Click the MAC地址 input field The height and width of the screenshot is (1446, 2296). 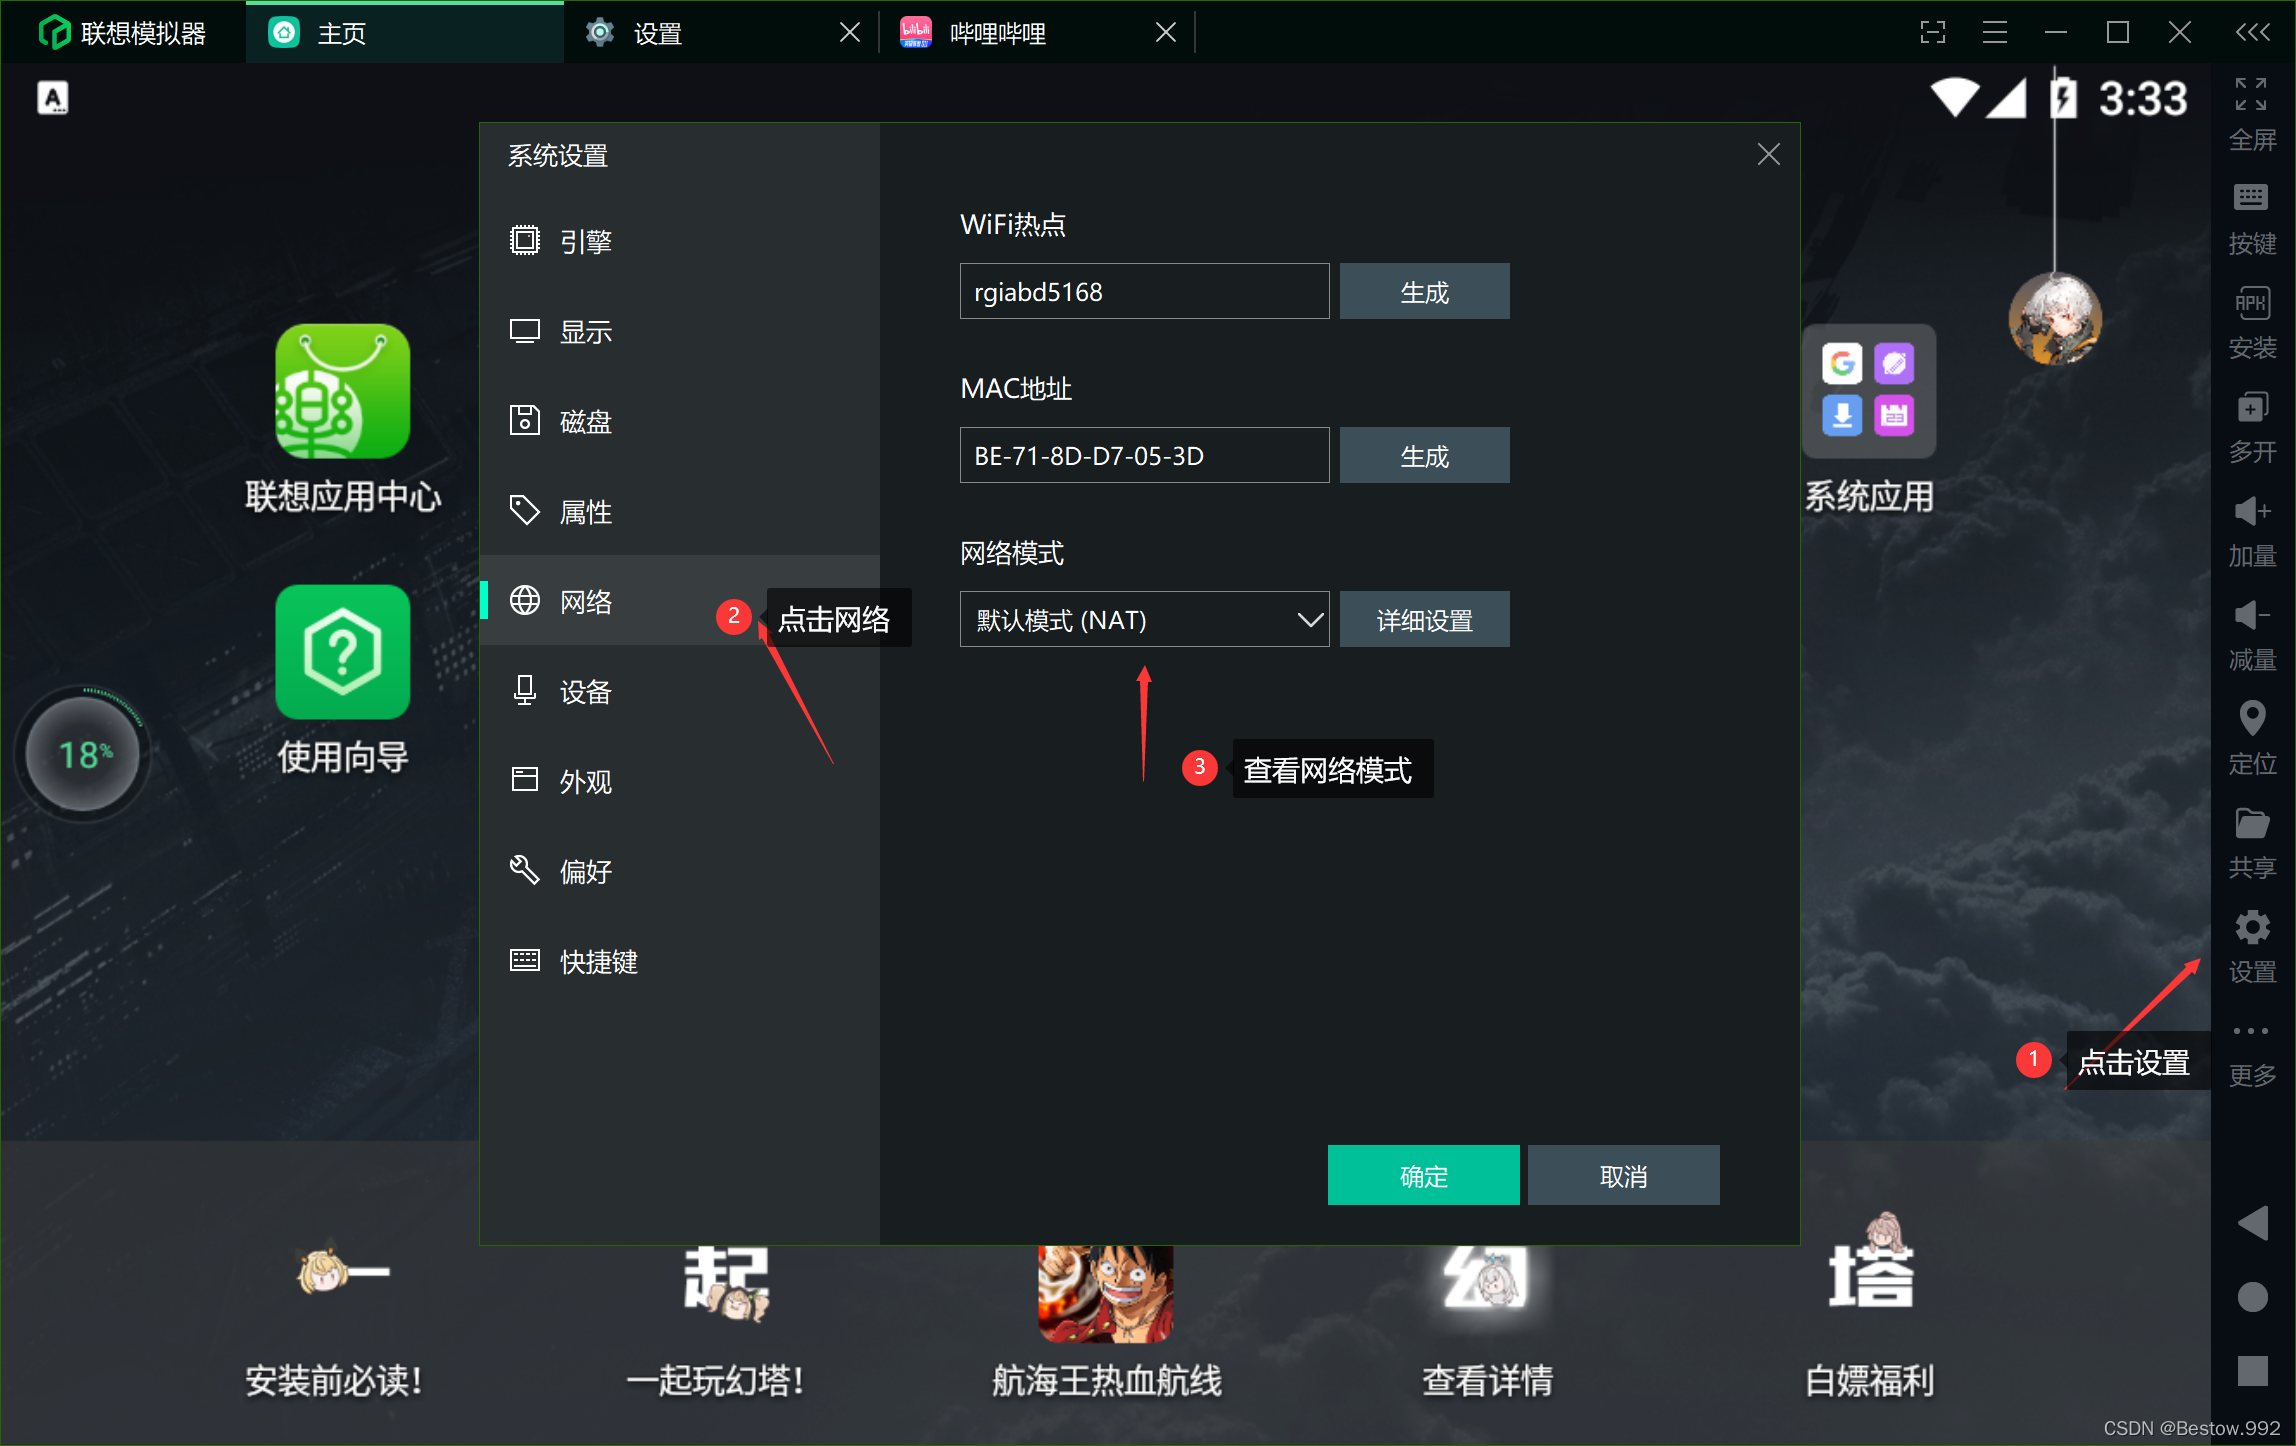tap(1144, 455)
